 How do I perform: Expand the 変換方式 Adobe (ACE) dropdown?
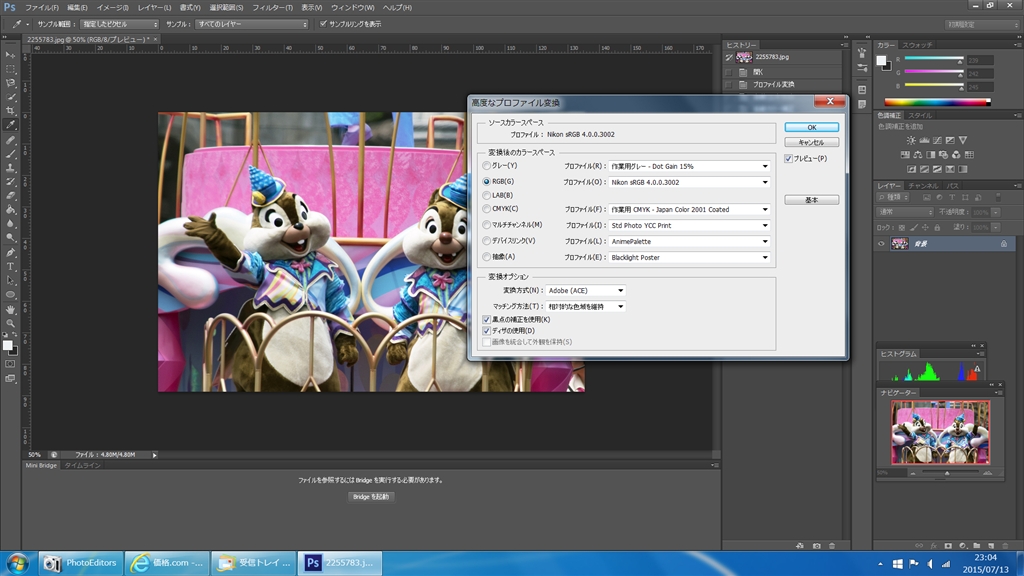pyautogui.click(x=585, y=290)
